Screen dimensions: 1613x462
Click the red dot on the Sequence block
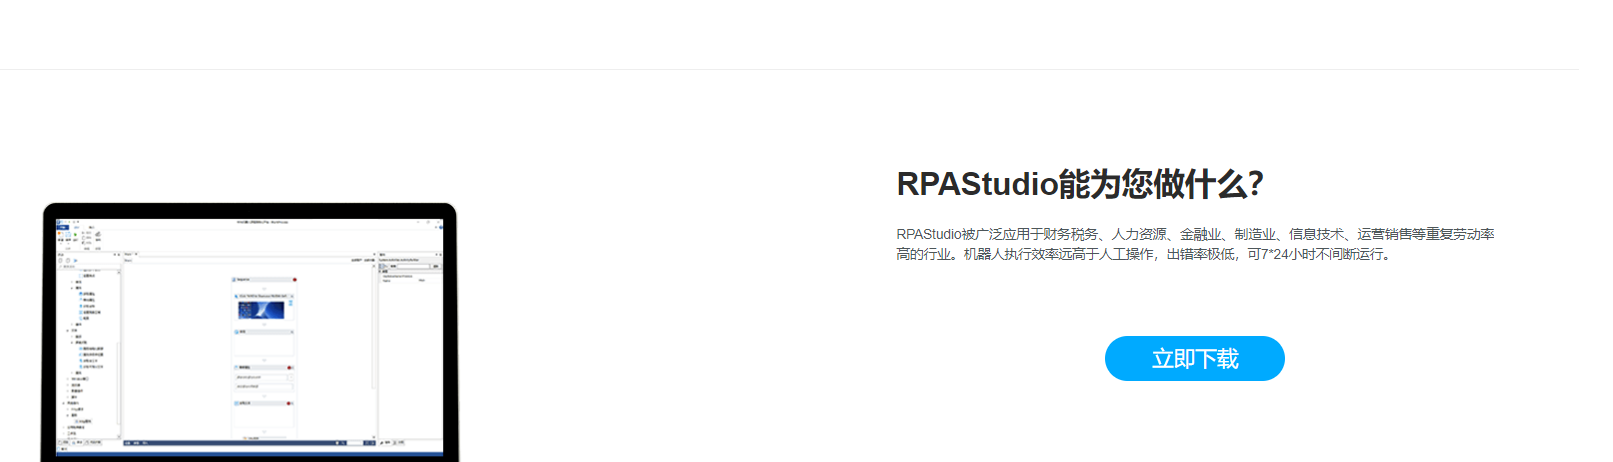pyautogui.click(x=294, y=280)
